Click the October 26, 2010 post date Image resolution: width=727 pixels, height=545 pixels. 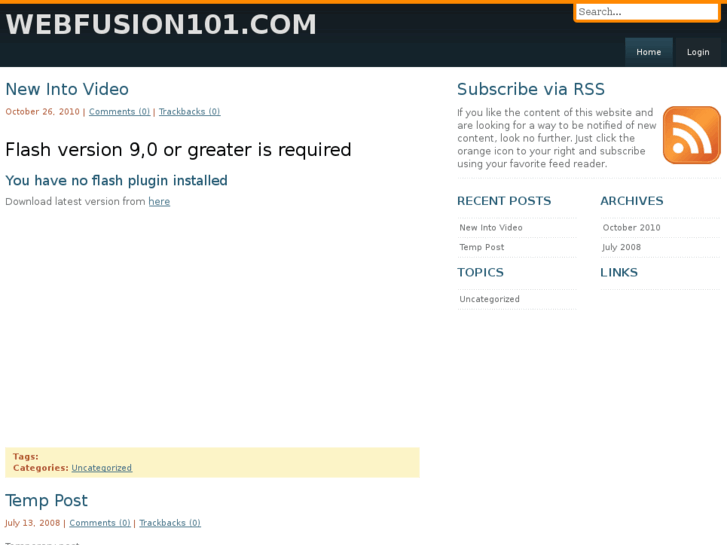point(42,112)
